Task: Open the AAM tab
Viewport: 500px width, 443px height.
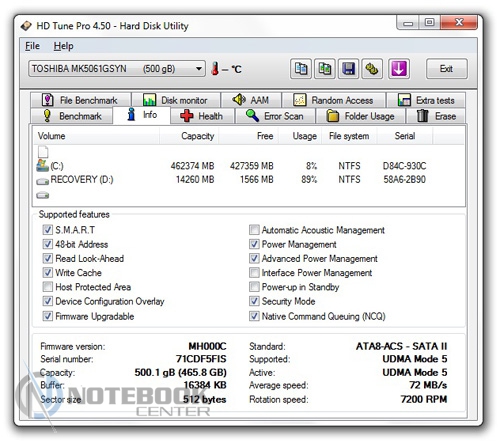Action: pyautogui.click(x=251, y=100)
